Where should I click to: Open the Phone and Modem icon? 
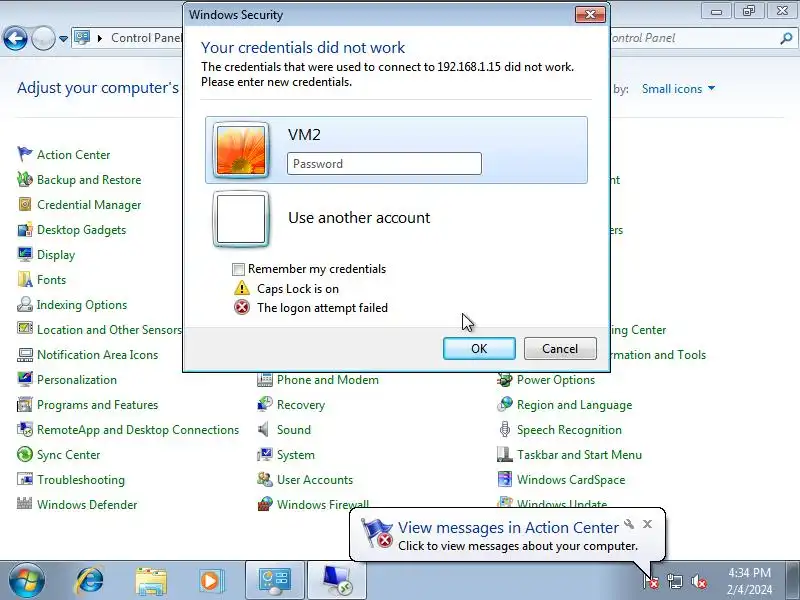point(264,380)
